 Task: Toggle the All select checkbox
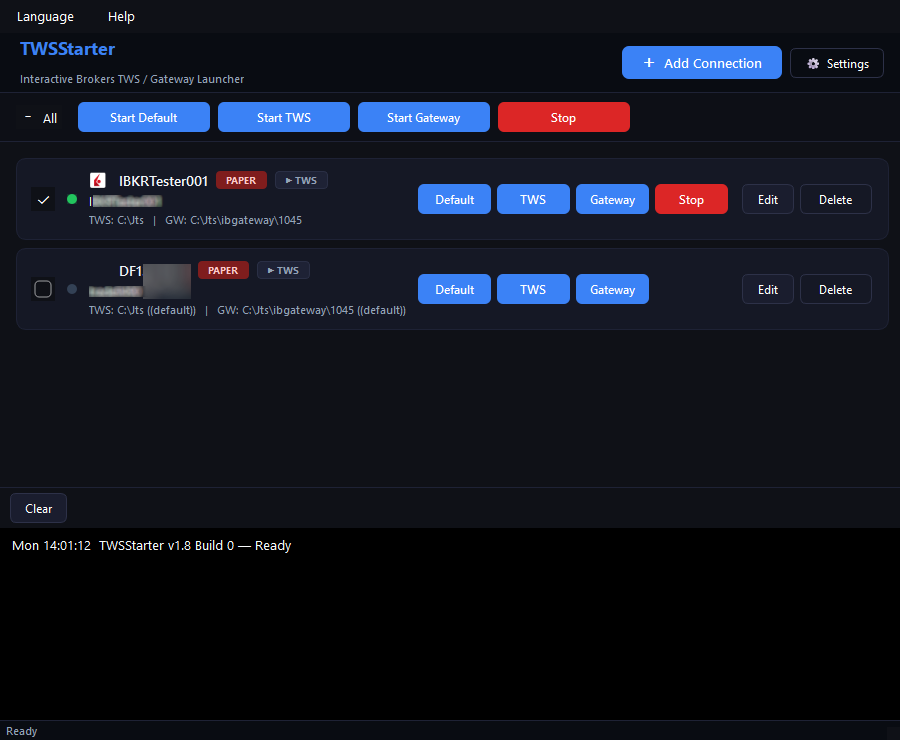pos(28,117)
